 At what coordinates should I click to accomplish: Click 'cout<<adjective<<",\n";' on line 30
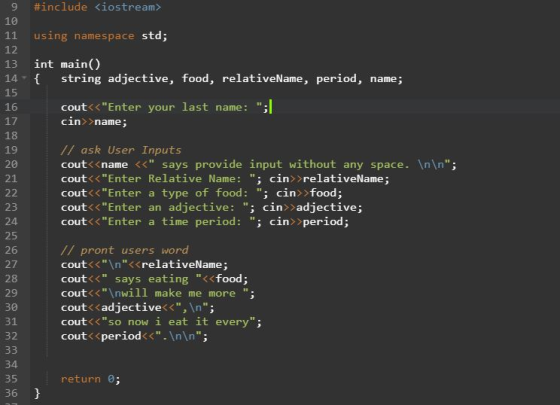click(138, 307)
